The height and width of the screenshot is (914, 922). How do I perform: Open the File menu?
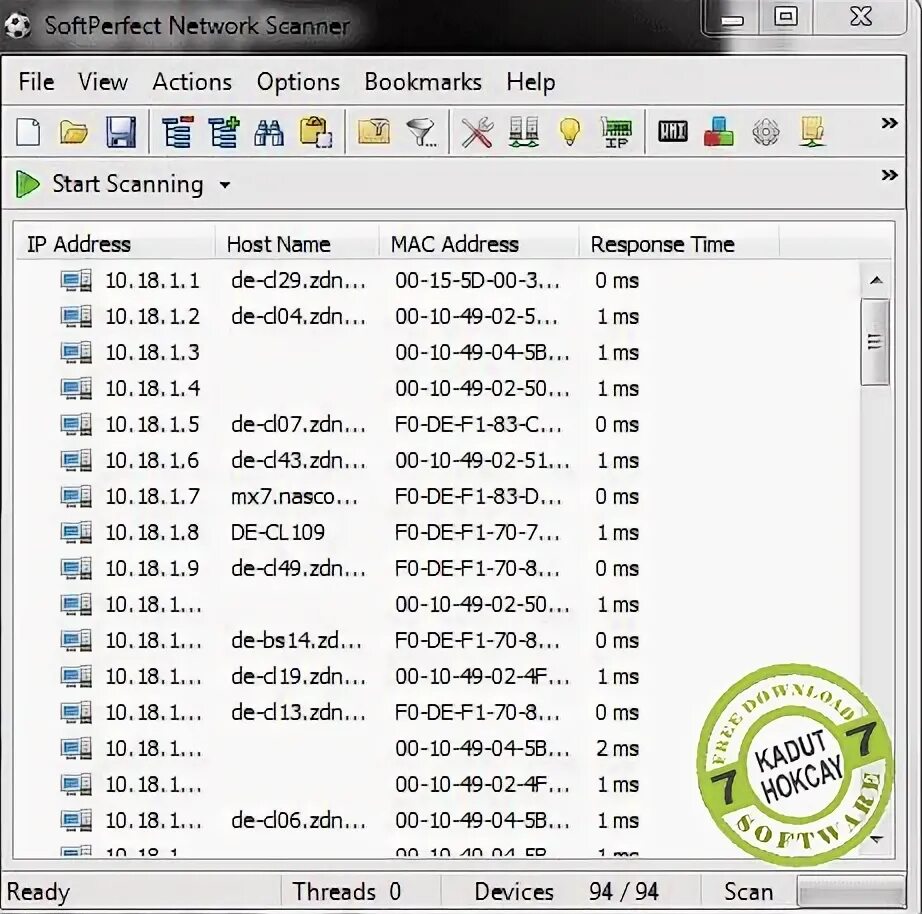pyautogui.click(x=36, y=82)
